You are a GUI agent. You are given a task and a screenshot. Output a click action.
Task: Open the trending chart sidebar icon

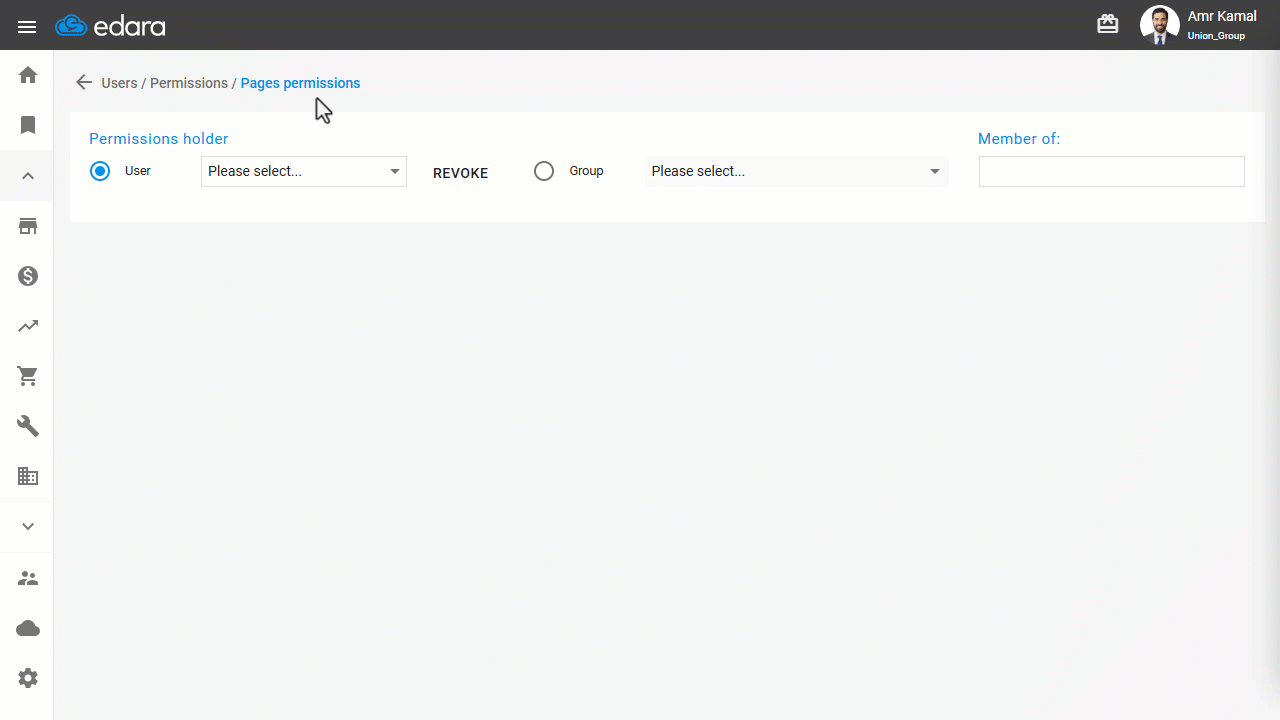(28, 326)
